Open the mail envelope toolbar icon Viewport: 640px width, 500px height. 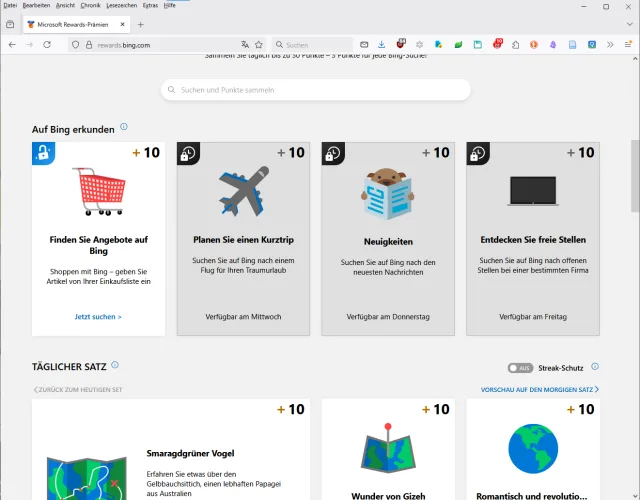point(364,45)
